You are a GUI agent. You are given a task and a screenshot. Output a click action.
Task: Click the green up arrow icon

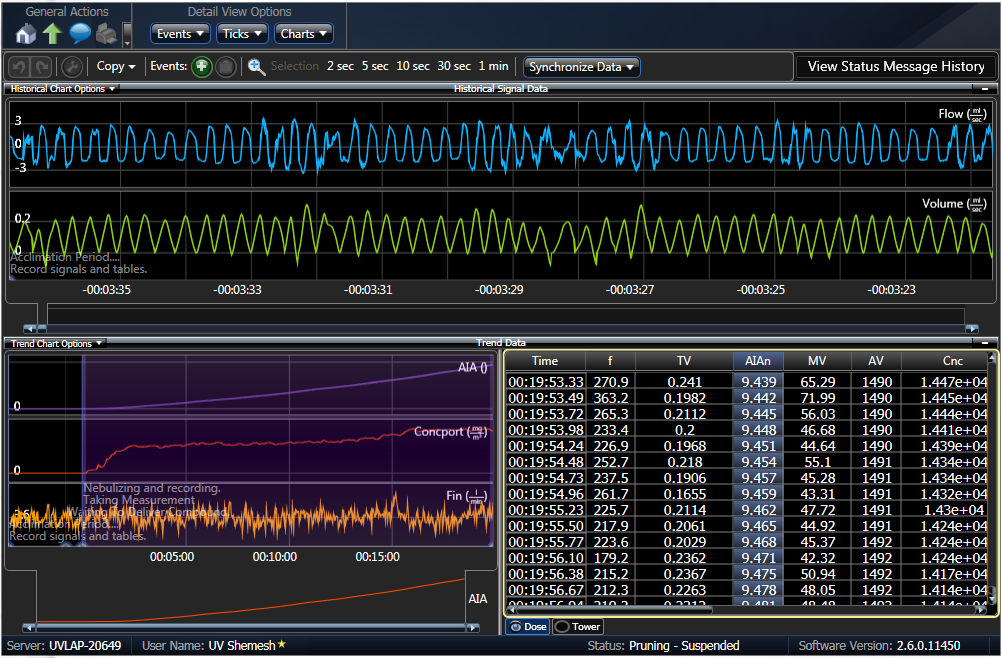click(x=52, y=33)
